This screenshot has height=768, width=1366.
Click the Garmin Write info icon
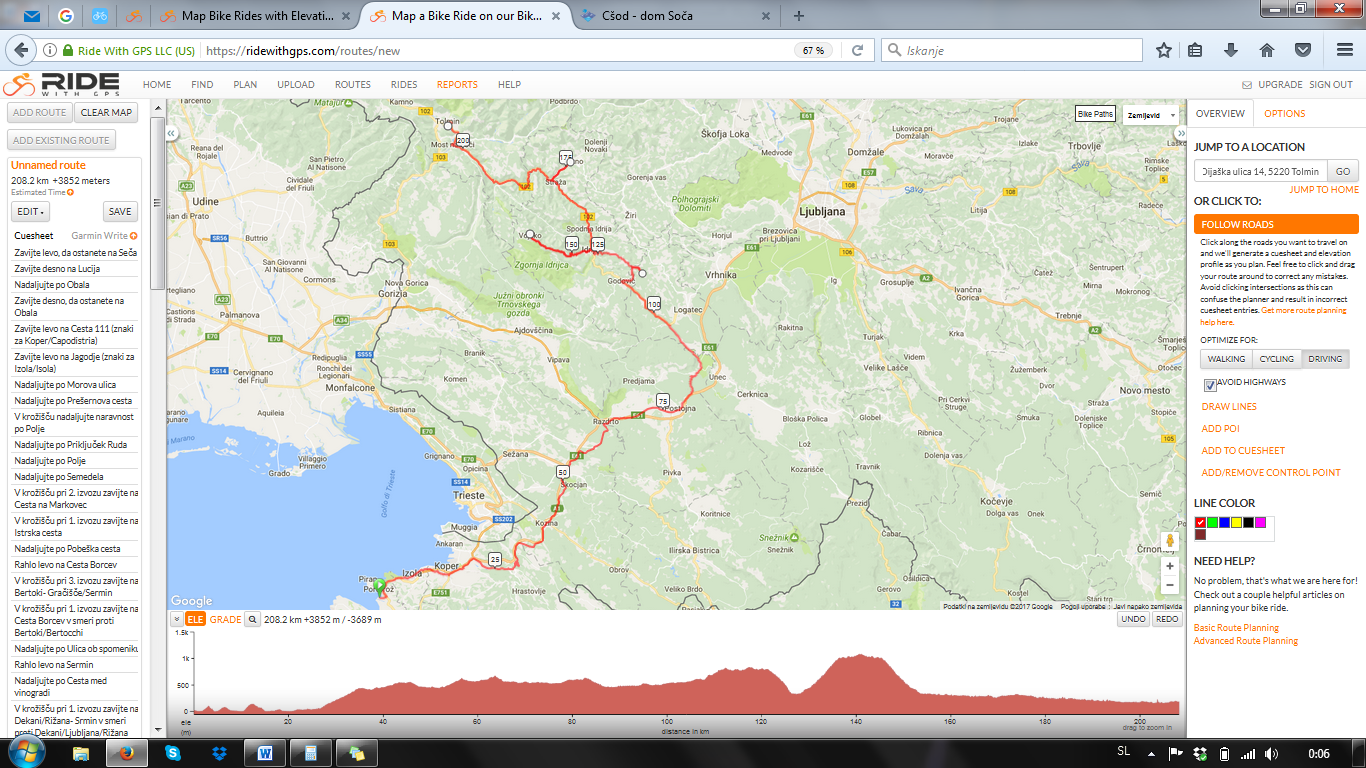click(134, 236)
